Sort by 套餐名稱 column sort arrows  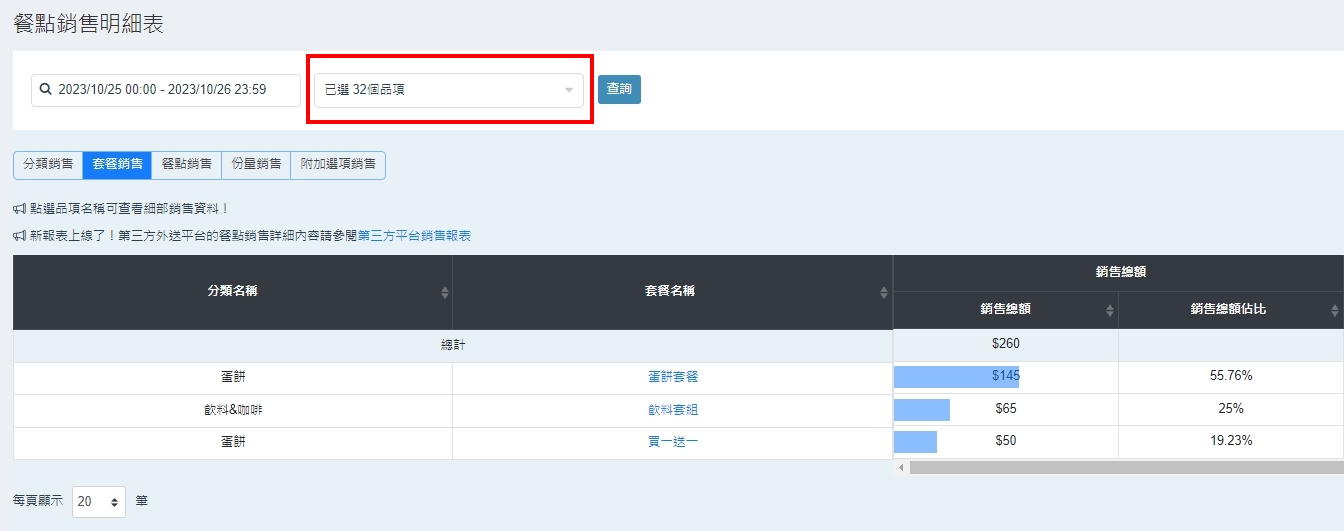tap(884, 292)
